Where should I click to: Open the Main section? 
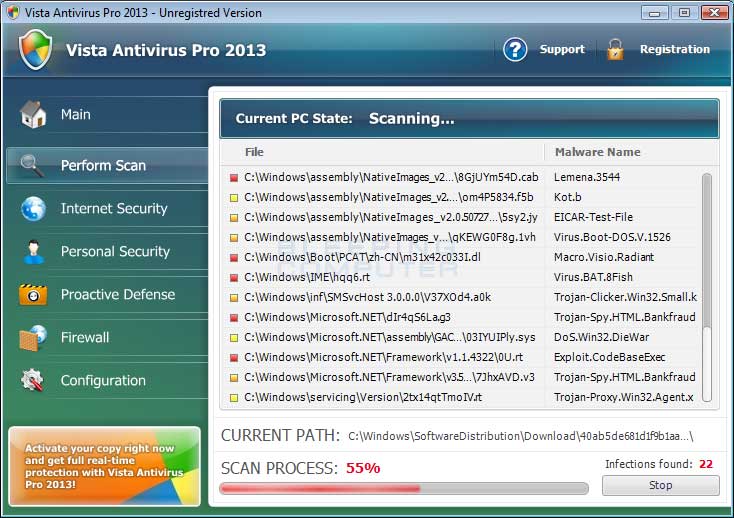108,114
